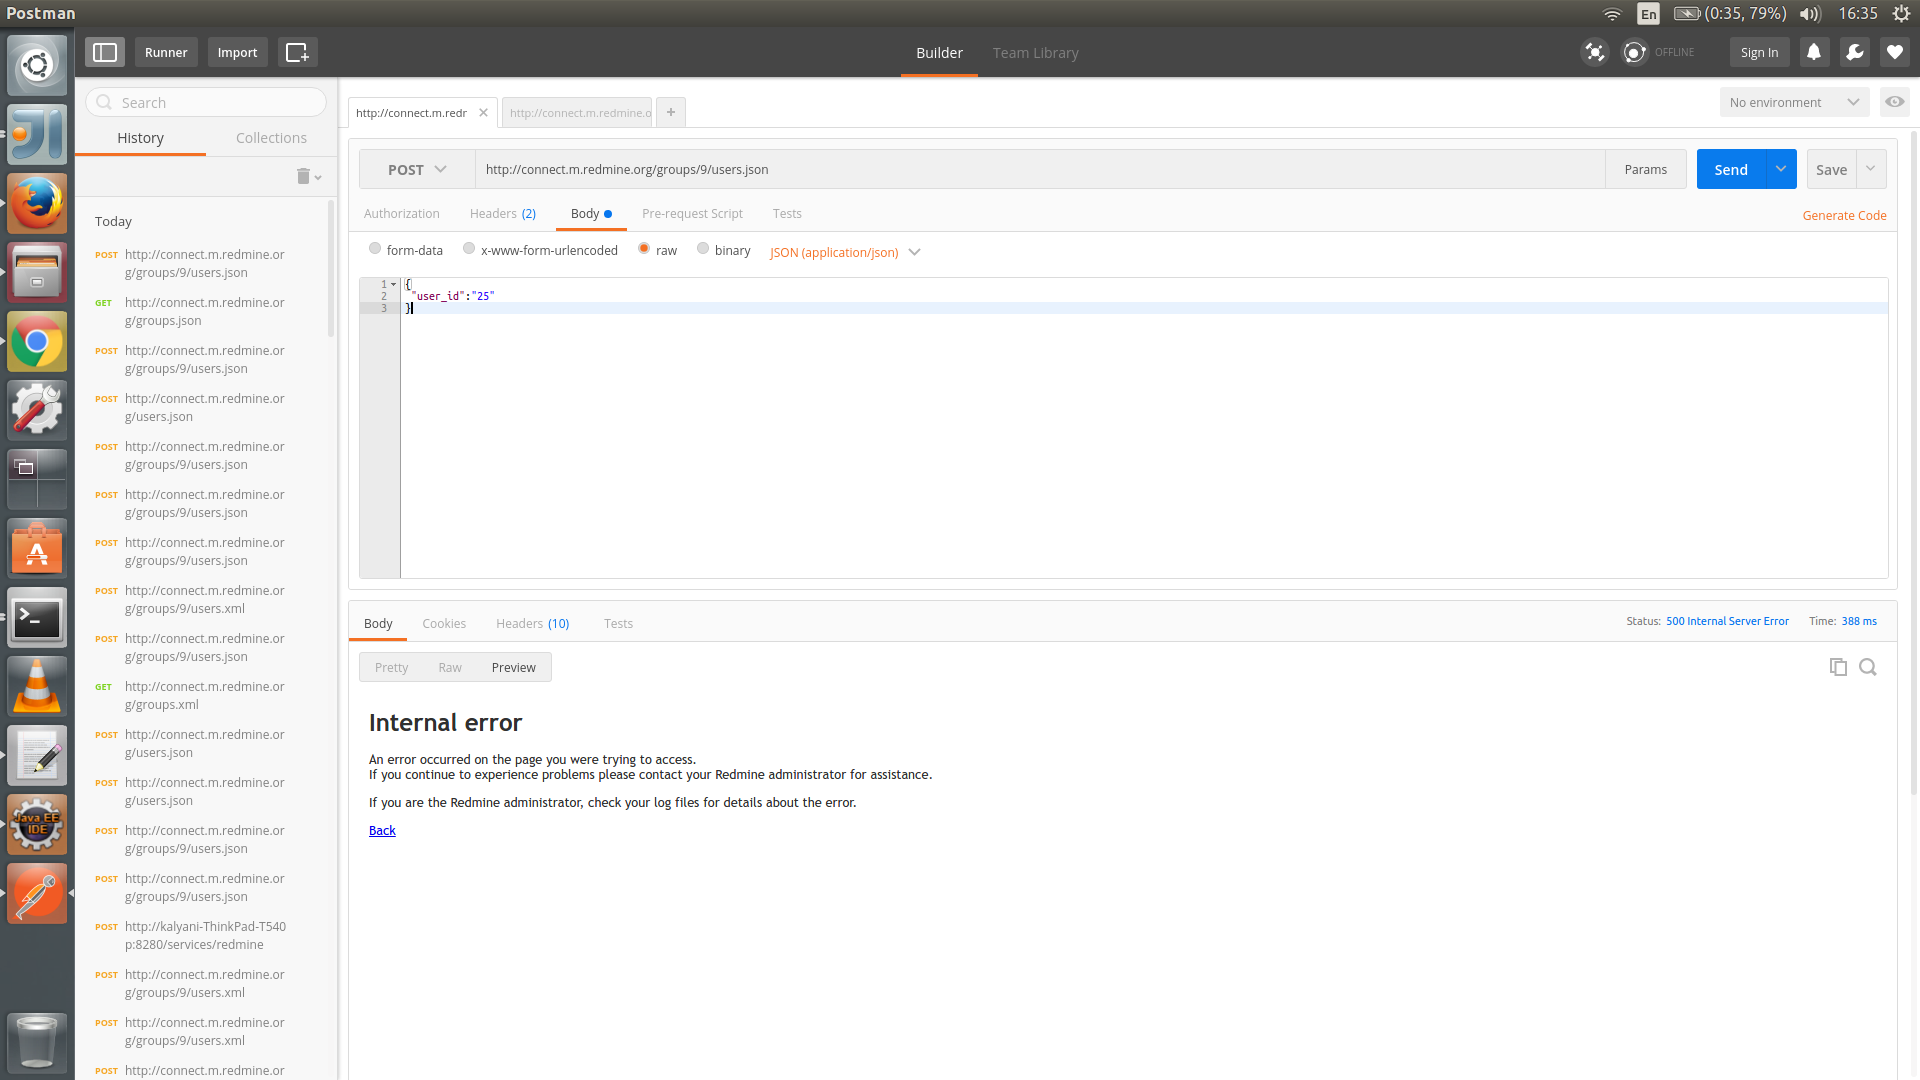
Task: Open the sound volume indicator
Action: click(x=1810, y=13)
